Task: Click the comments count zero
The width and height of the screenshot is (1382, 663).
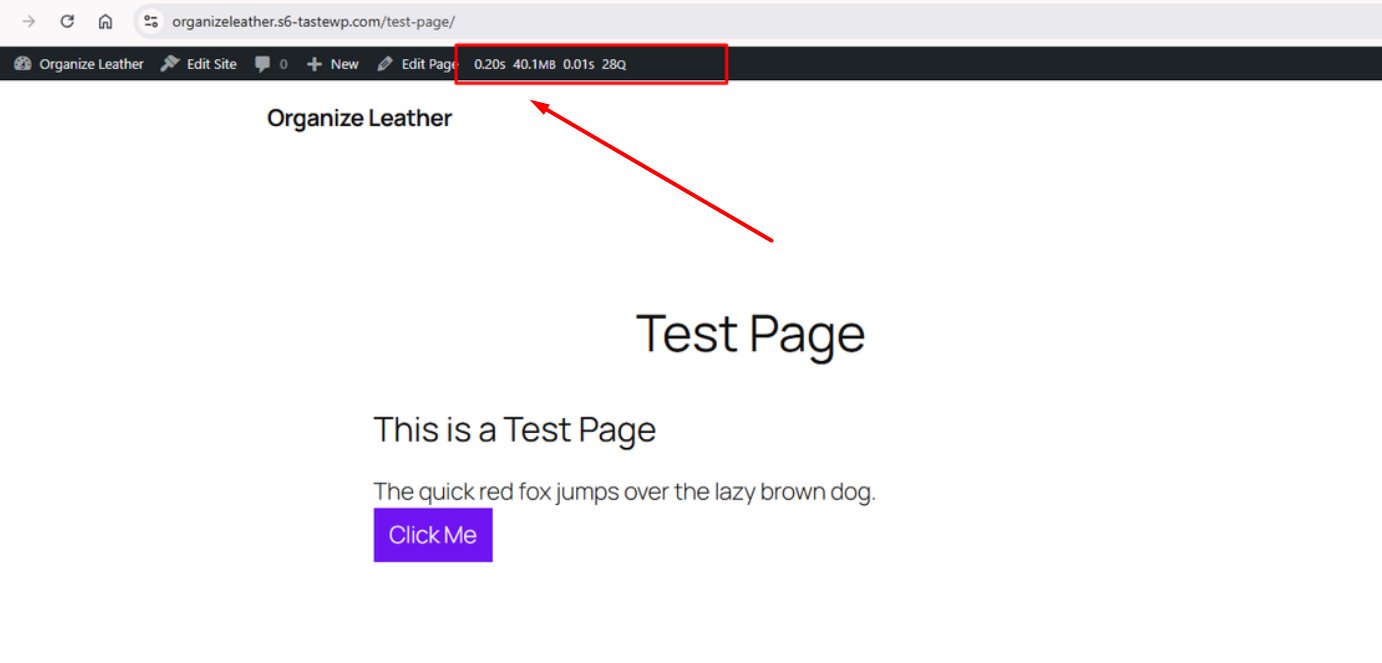Action: (283, 64)
